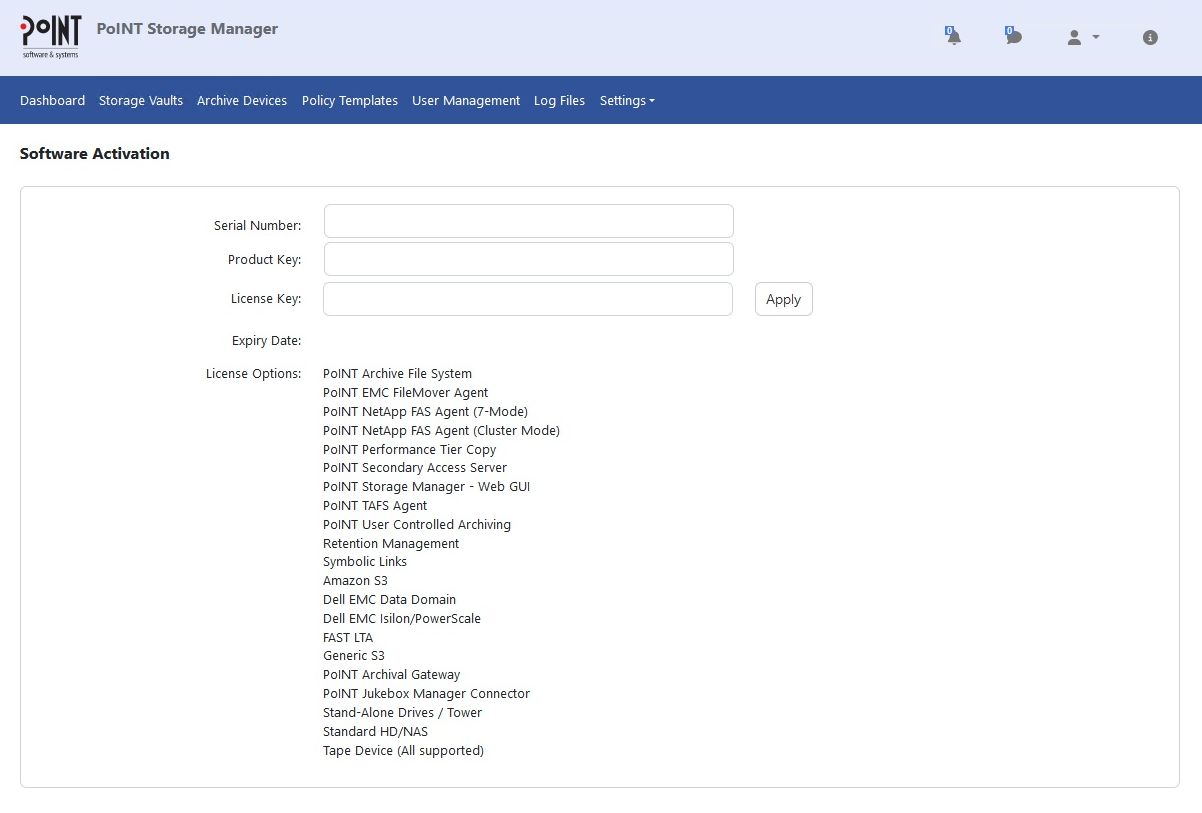Image resolution: width=1202 pixels, height=813 pixels.
Task: Open the Archive Devices menu item
Action: tap(242, 100)
